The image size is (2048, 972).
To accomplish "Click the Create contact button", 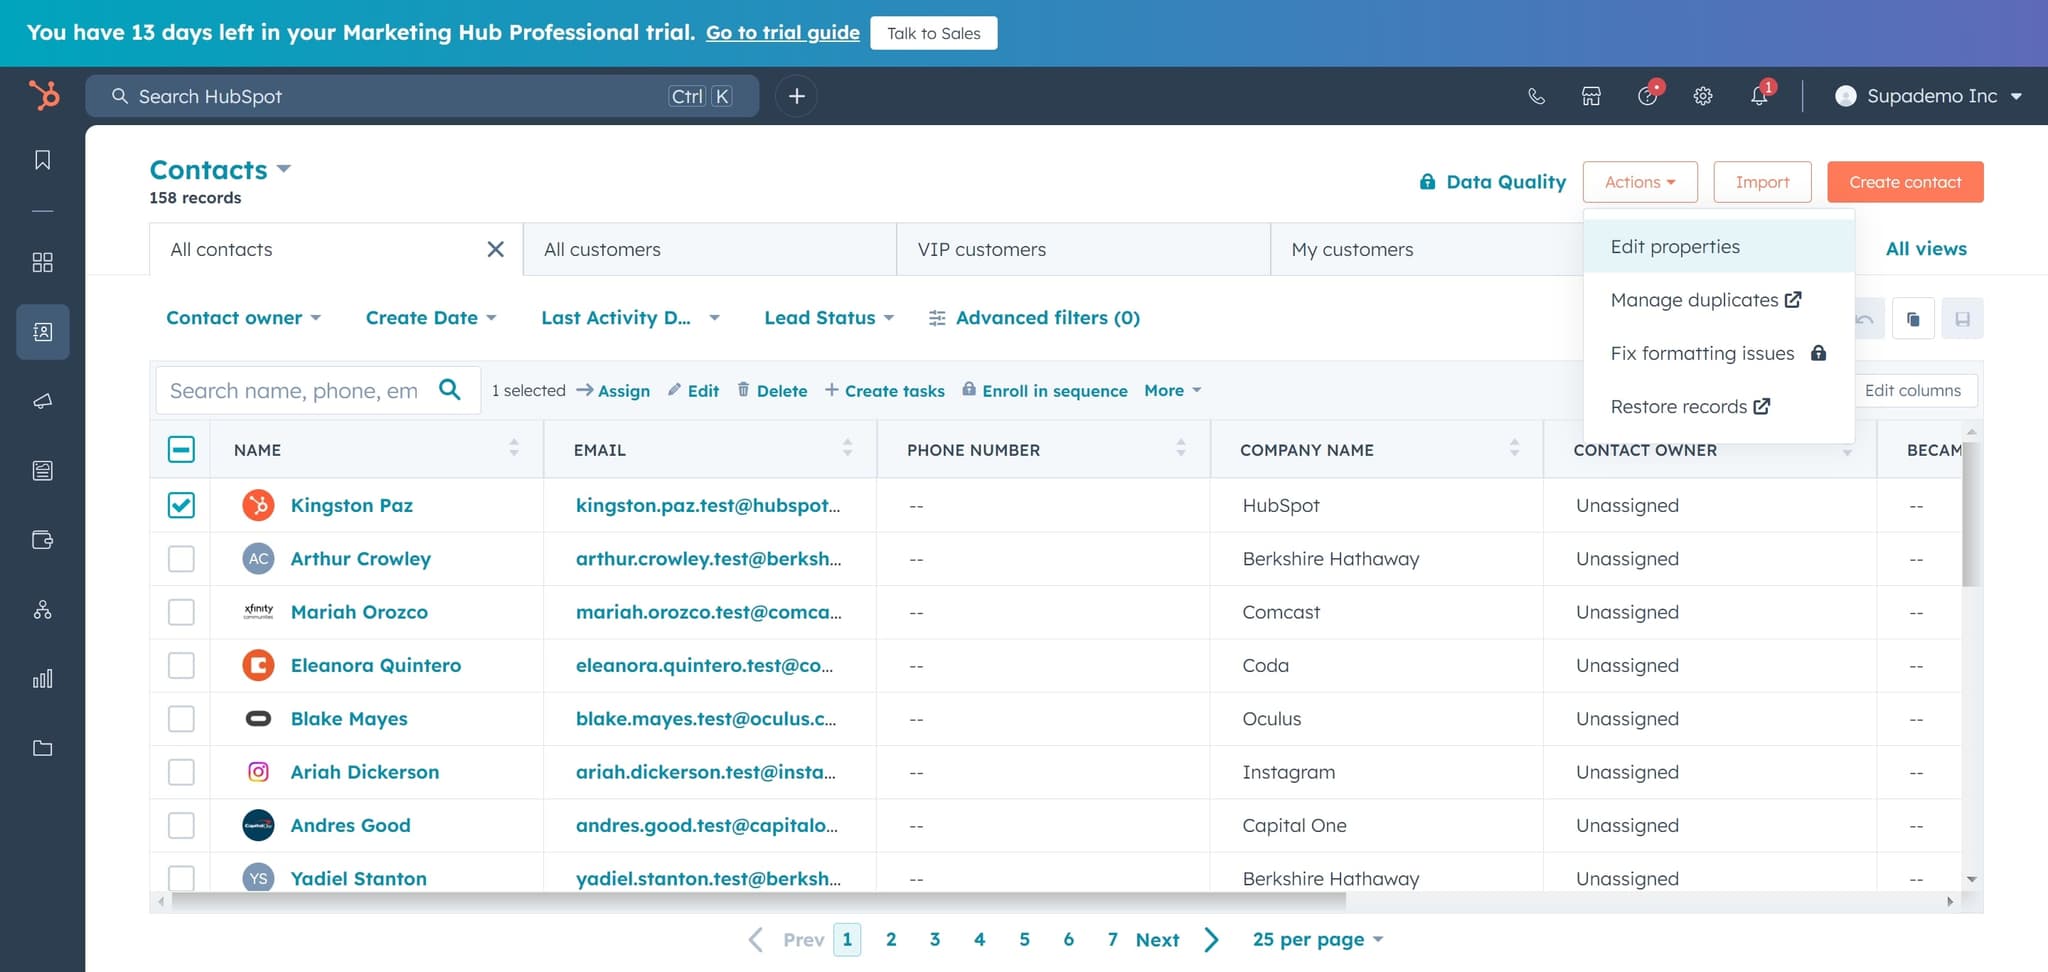I will coord(1904,182).
